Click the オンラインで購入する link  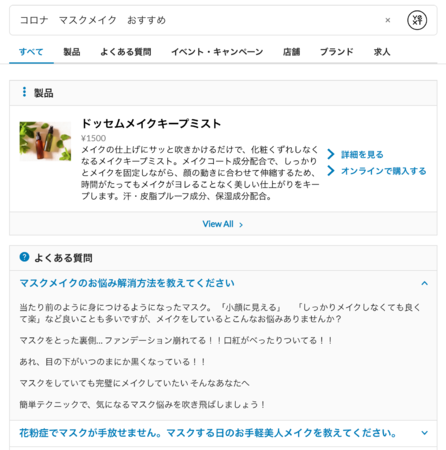click(x=384, y=171)
